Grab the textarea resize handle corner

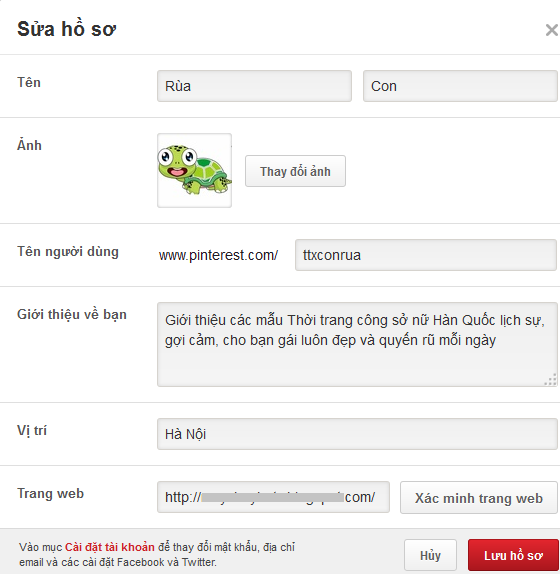(x=551, y=380)
